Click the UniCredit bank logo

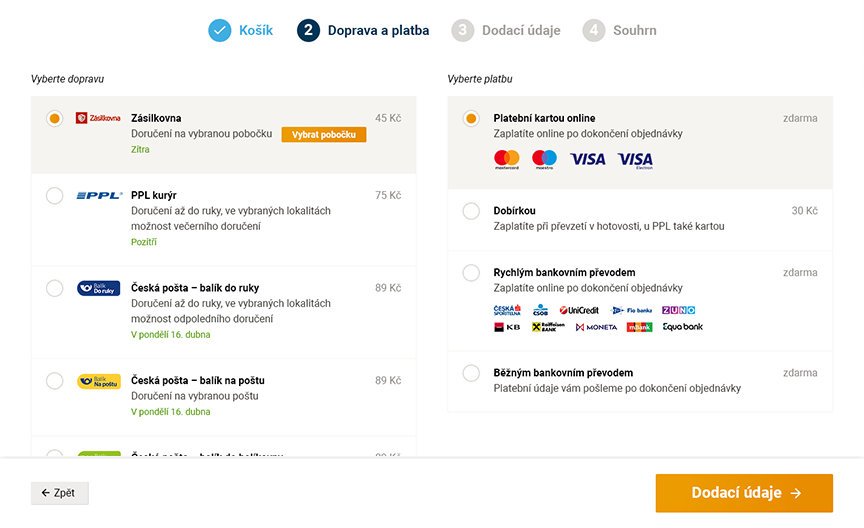coord(579,310)
